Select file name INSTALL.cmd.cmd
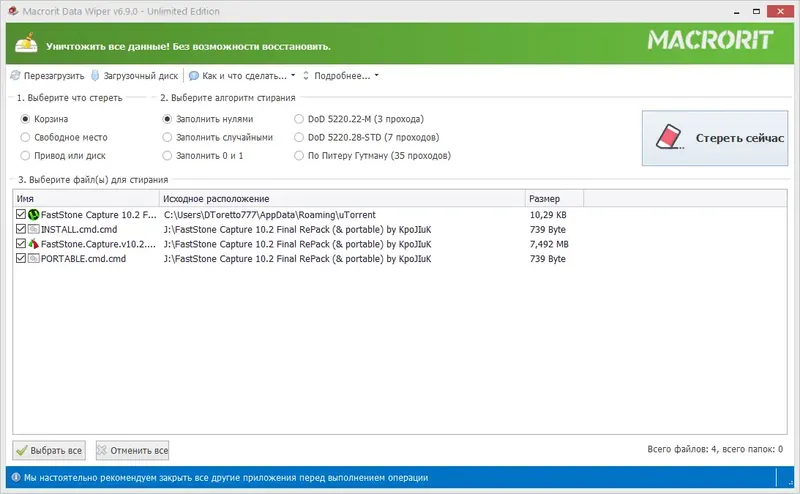The height and width of the screenshot is (494, 800). point(79,230)
